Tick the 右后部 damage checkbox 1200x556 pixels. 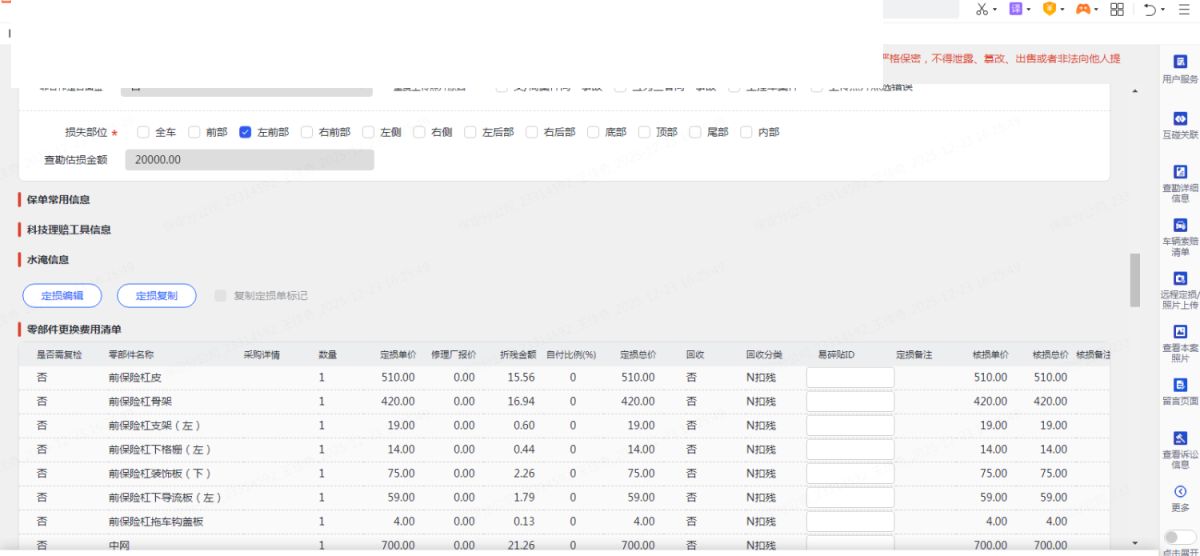point(531,132)
